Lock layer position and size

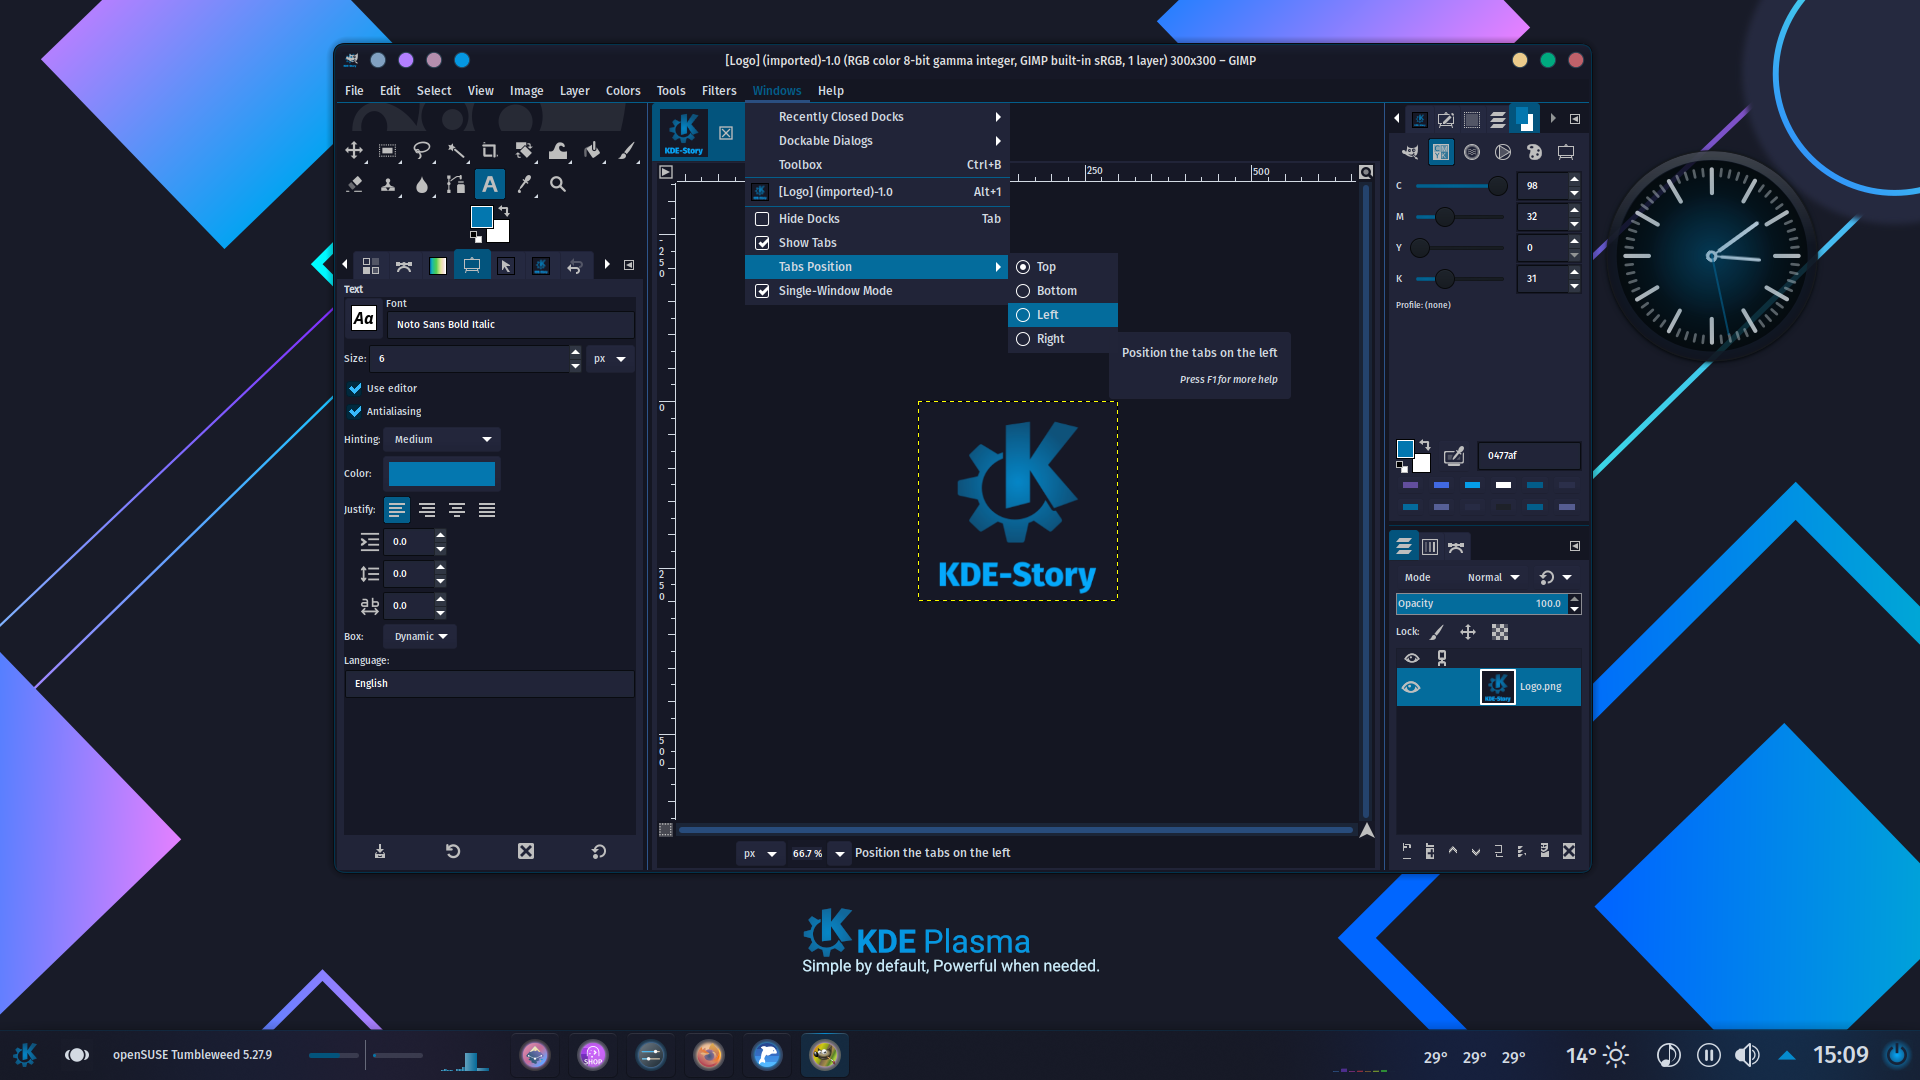tap(1468, 632)
